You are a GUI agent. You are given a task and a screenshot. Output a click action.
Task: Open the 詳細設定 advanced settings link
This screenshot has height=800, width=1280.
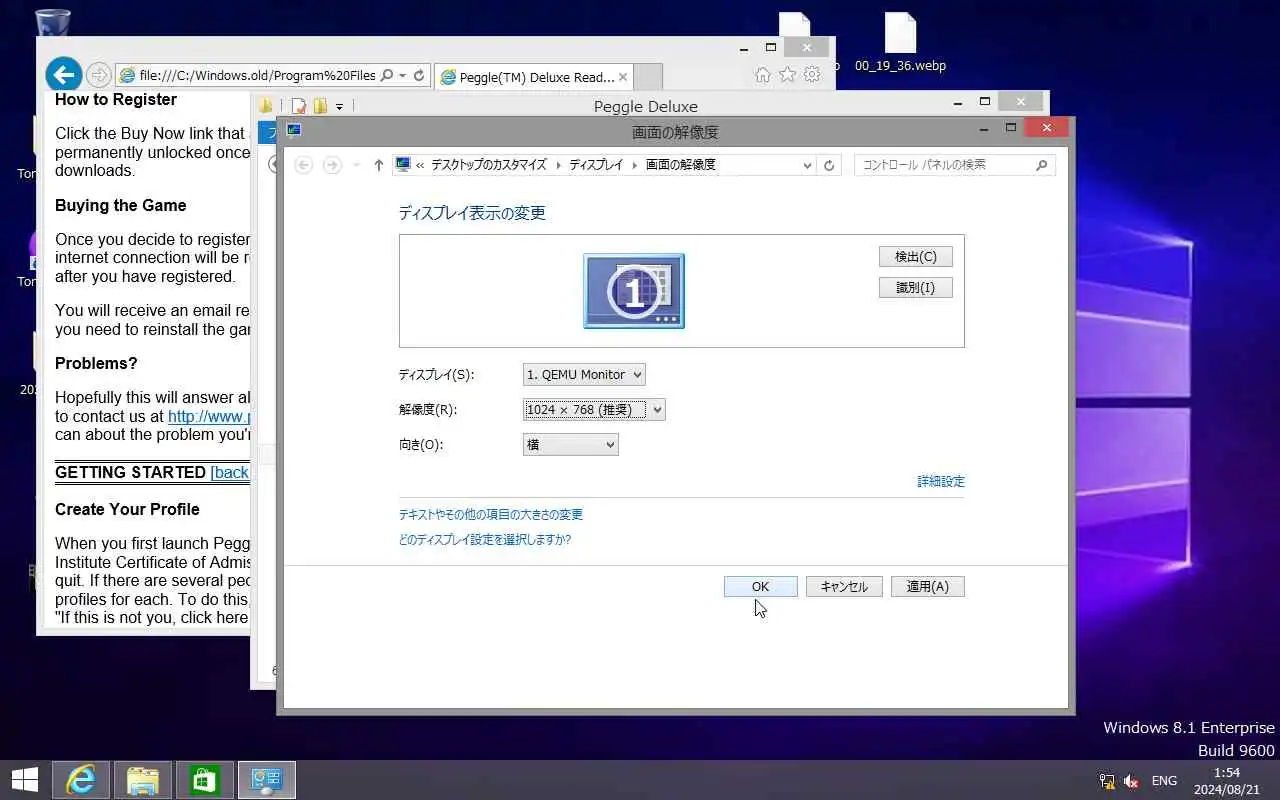941,482
